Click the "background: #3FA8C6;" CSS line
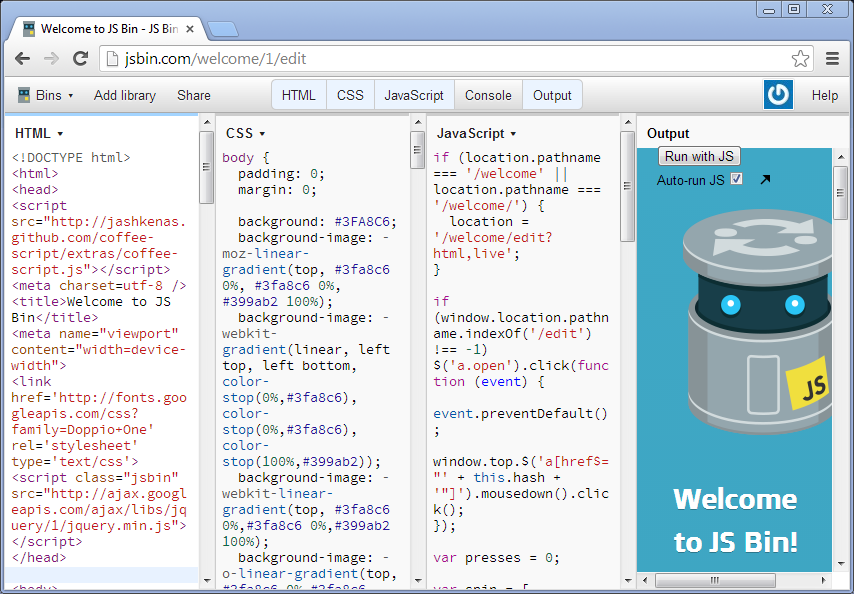Screen dimensions: 854x594 tap(317, 222)
